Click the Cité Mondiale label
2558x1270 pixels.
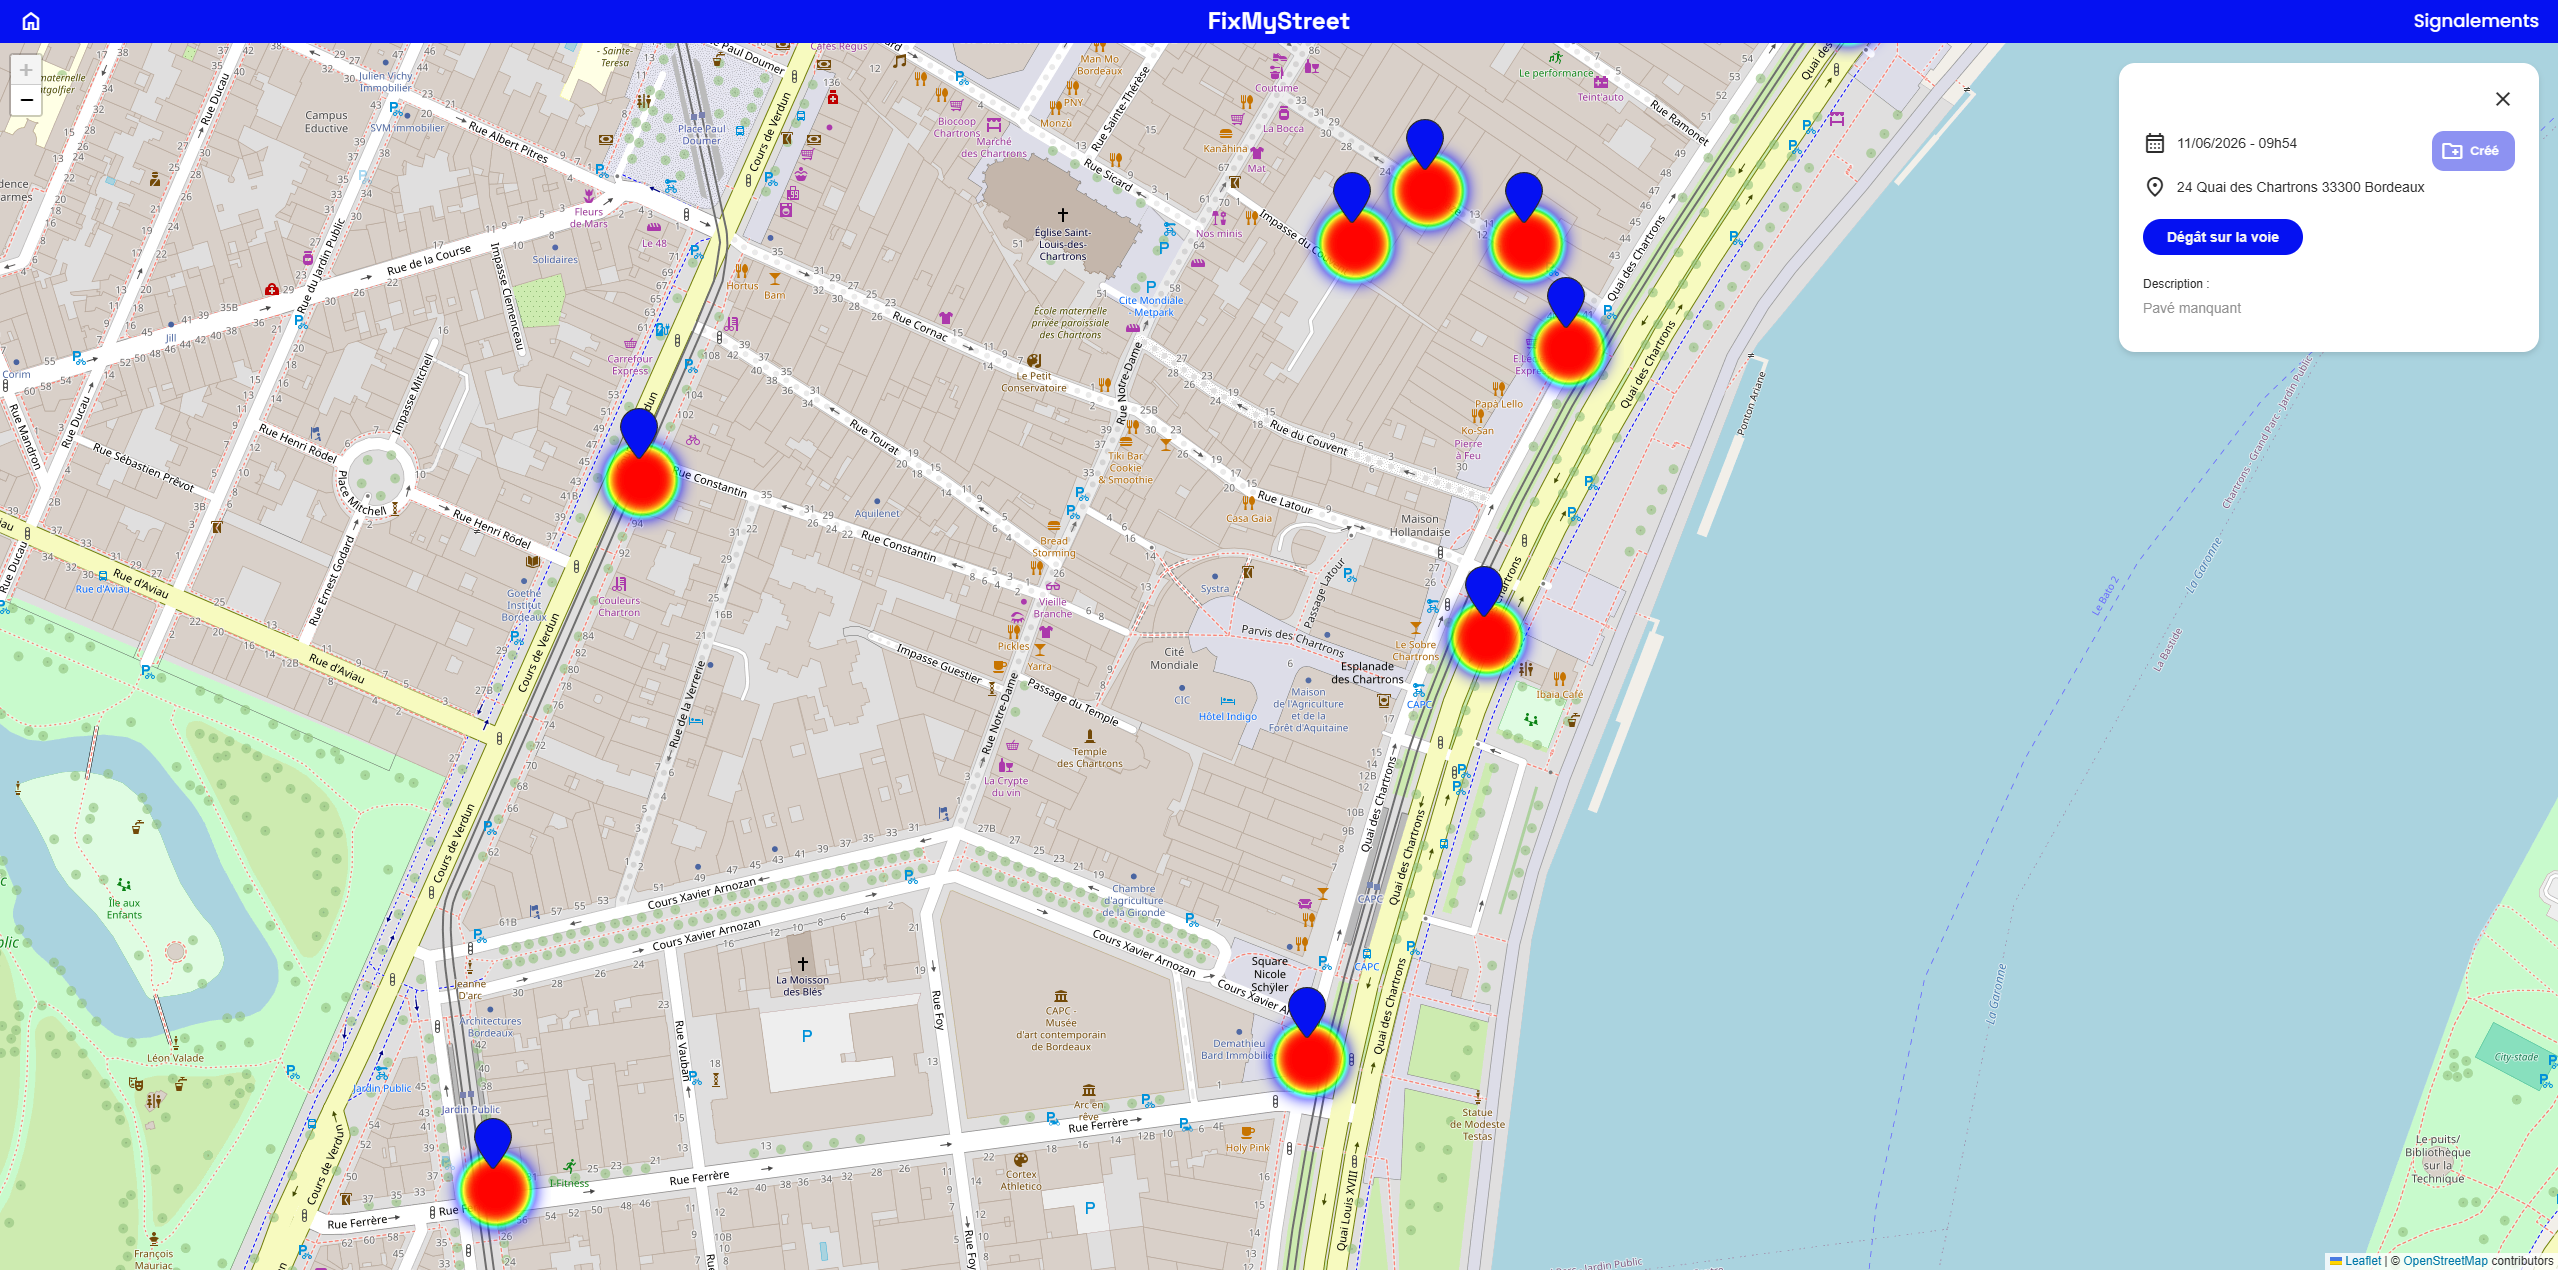coord(1174,658)
